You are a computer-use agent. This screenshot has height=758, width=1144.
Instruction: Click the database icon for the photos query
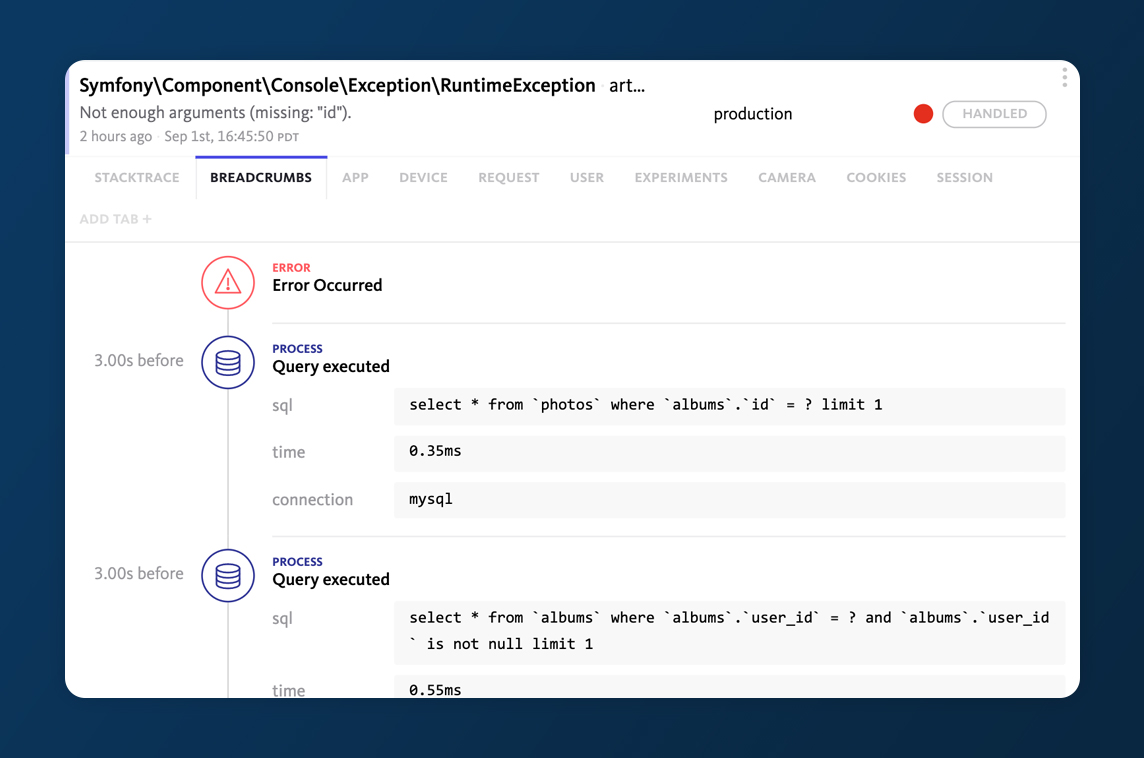pyautogui.click(x=228, y=362)
